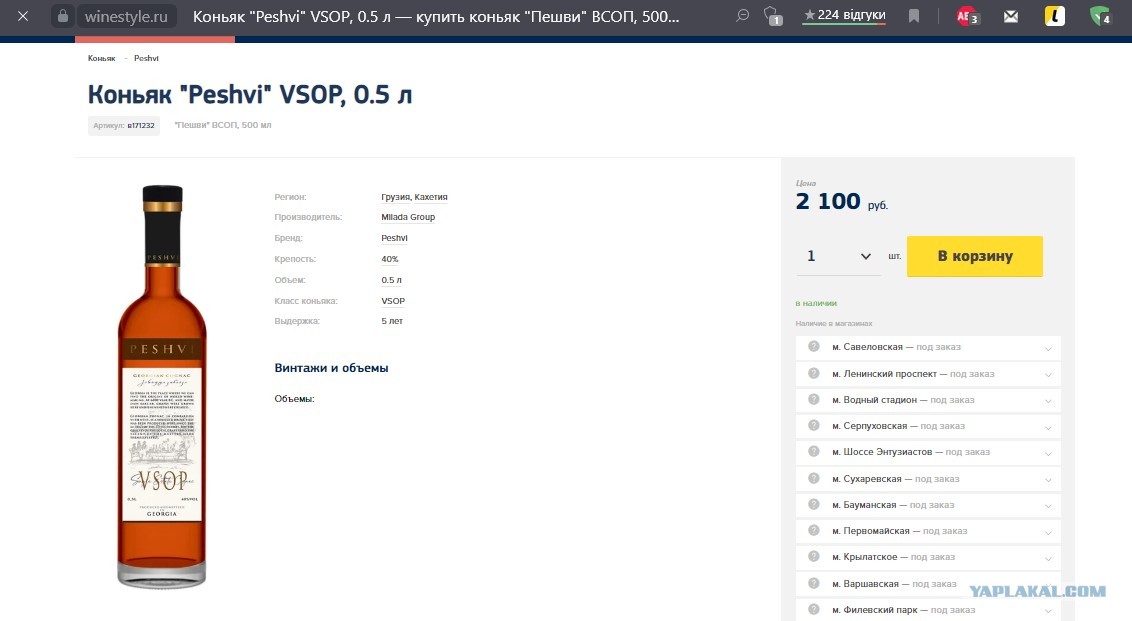
Task: Expand the м. Ленинский проспект store row
Action: (928, 374)
